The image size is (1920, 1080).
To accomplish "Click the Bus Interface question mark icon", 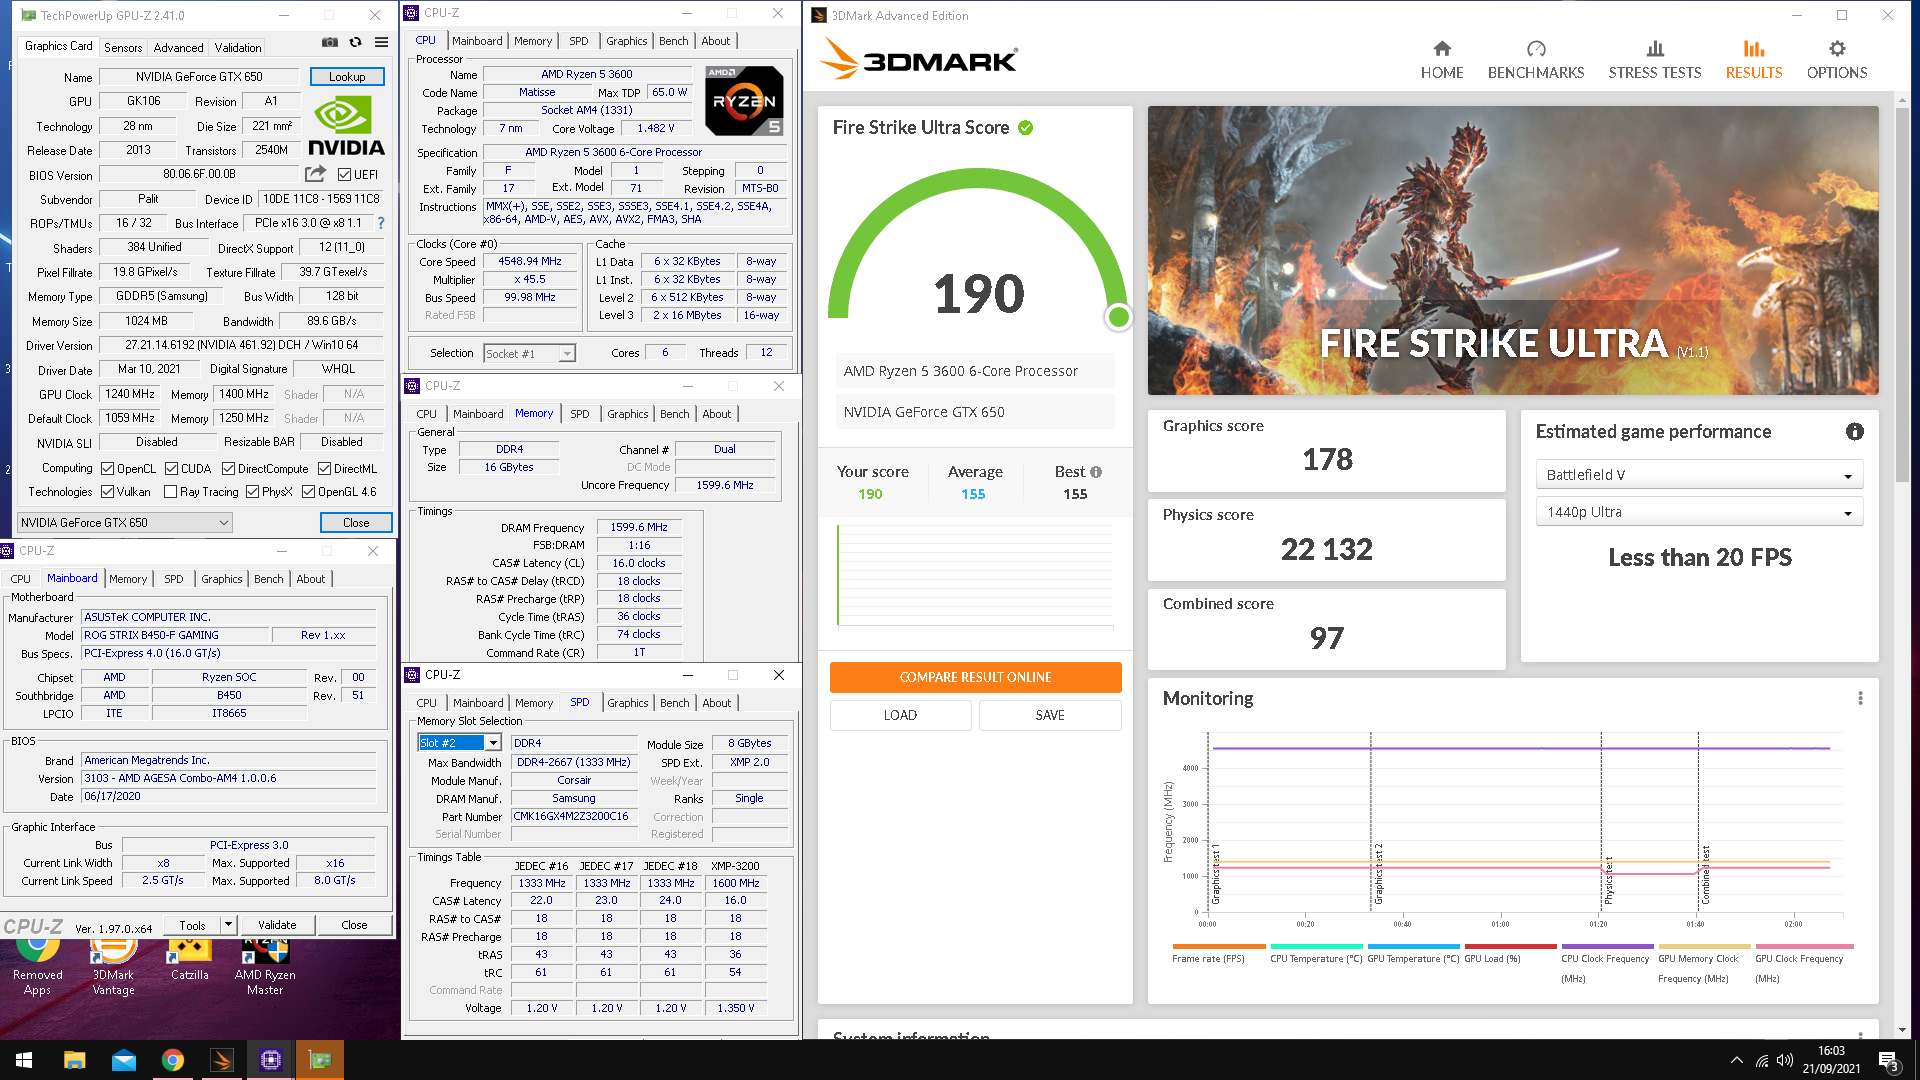I will (381, 223).
